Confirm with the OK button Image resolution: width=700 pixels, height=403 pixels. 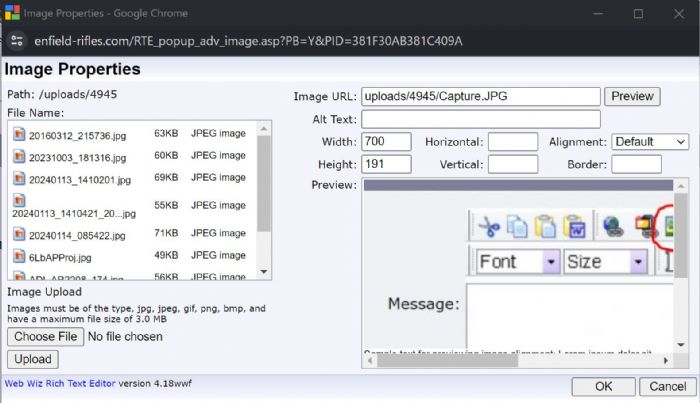coord(603,386)
